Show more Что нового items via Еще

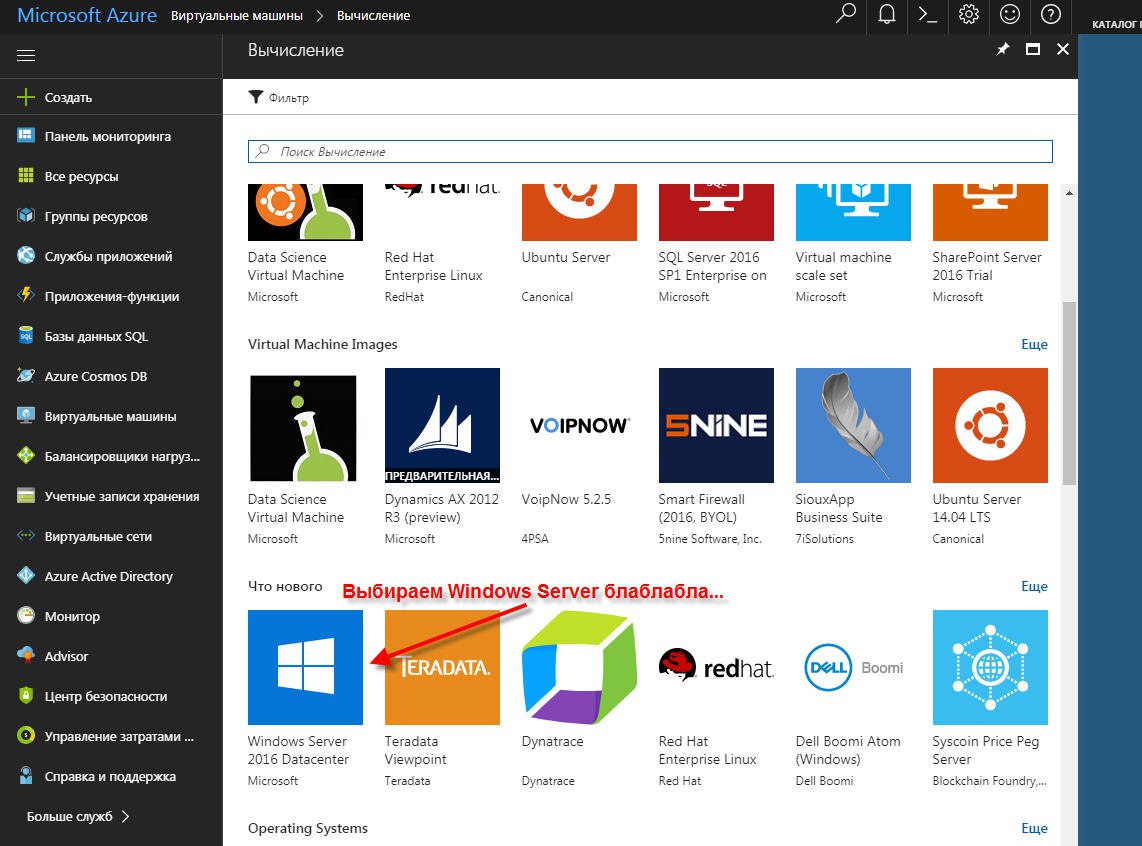pyautogui.click(x=1034, y=586)
